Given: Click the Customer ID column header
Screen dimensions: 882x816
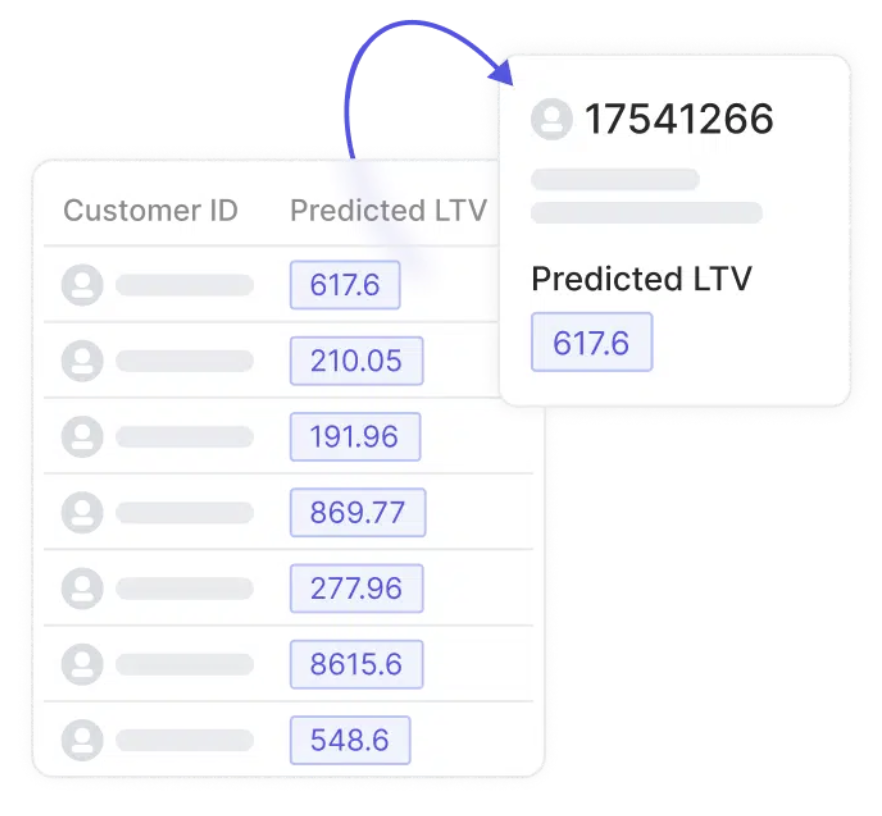Looking at the screenshot, I should point(150,211).
